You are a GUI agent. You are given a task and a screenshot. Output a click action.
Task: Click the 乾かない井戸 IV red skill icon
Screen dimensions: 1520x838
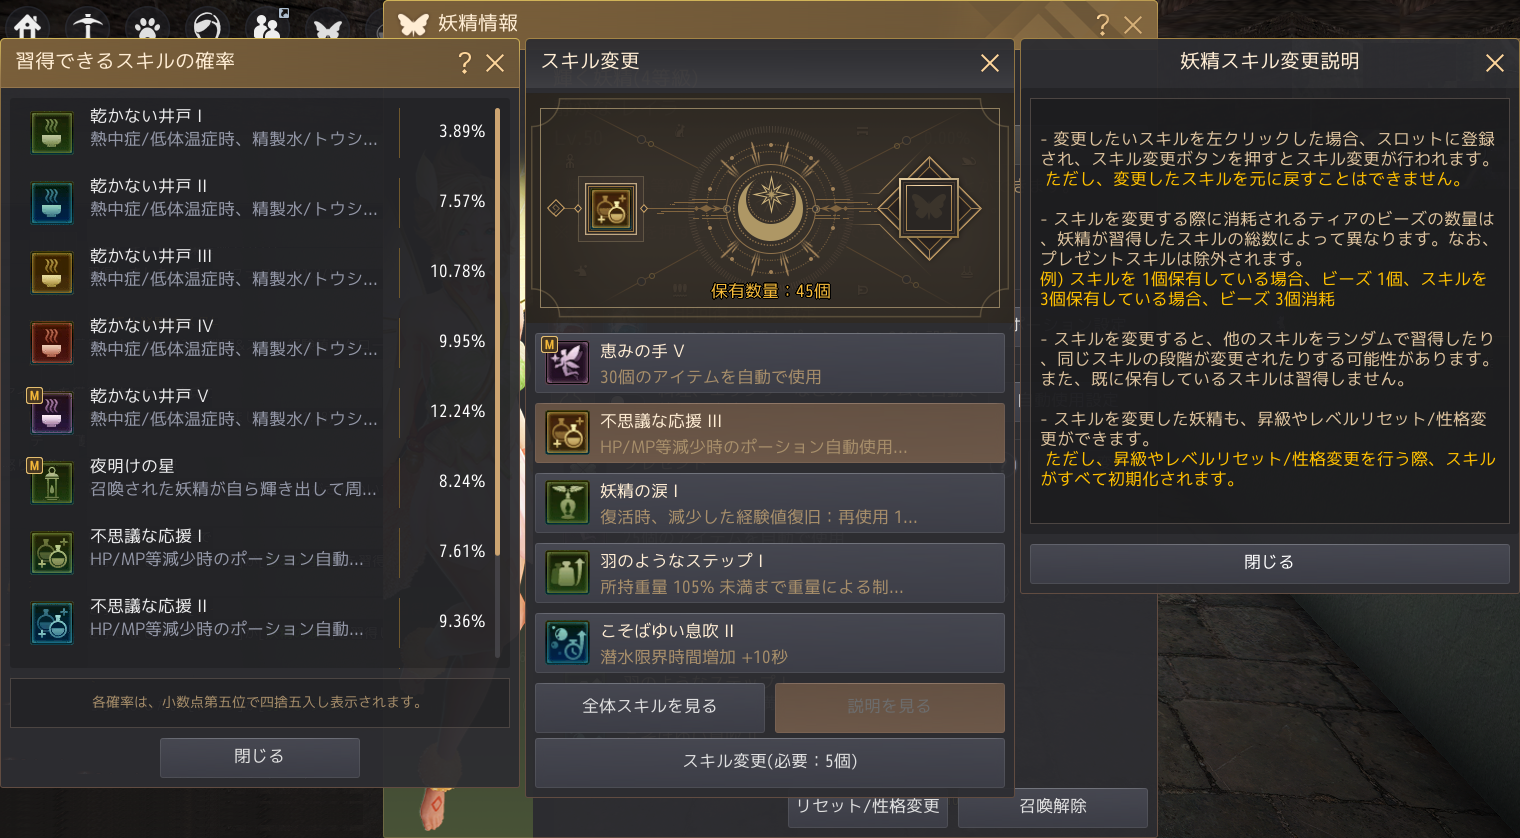(51, 341)
